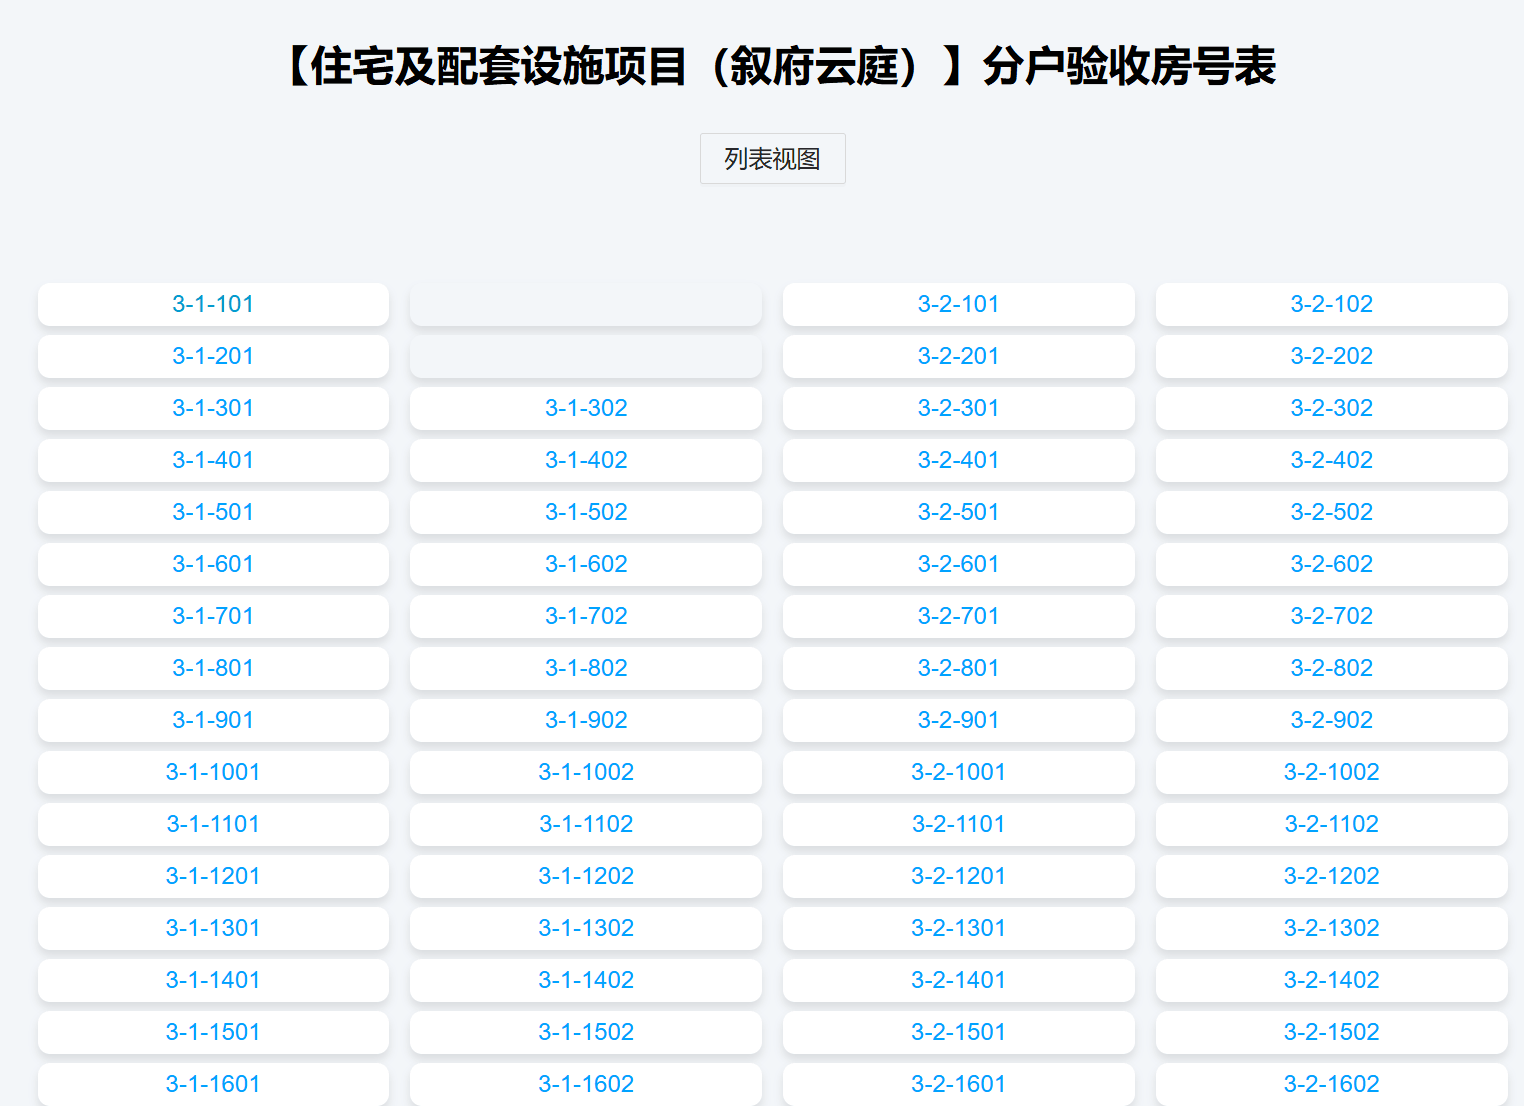Open room 3-2-1401
Viewport: 1524px width, 1106px height.
click(958, 980)
